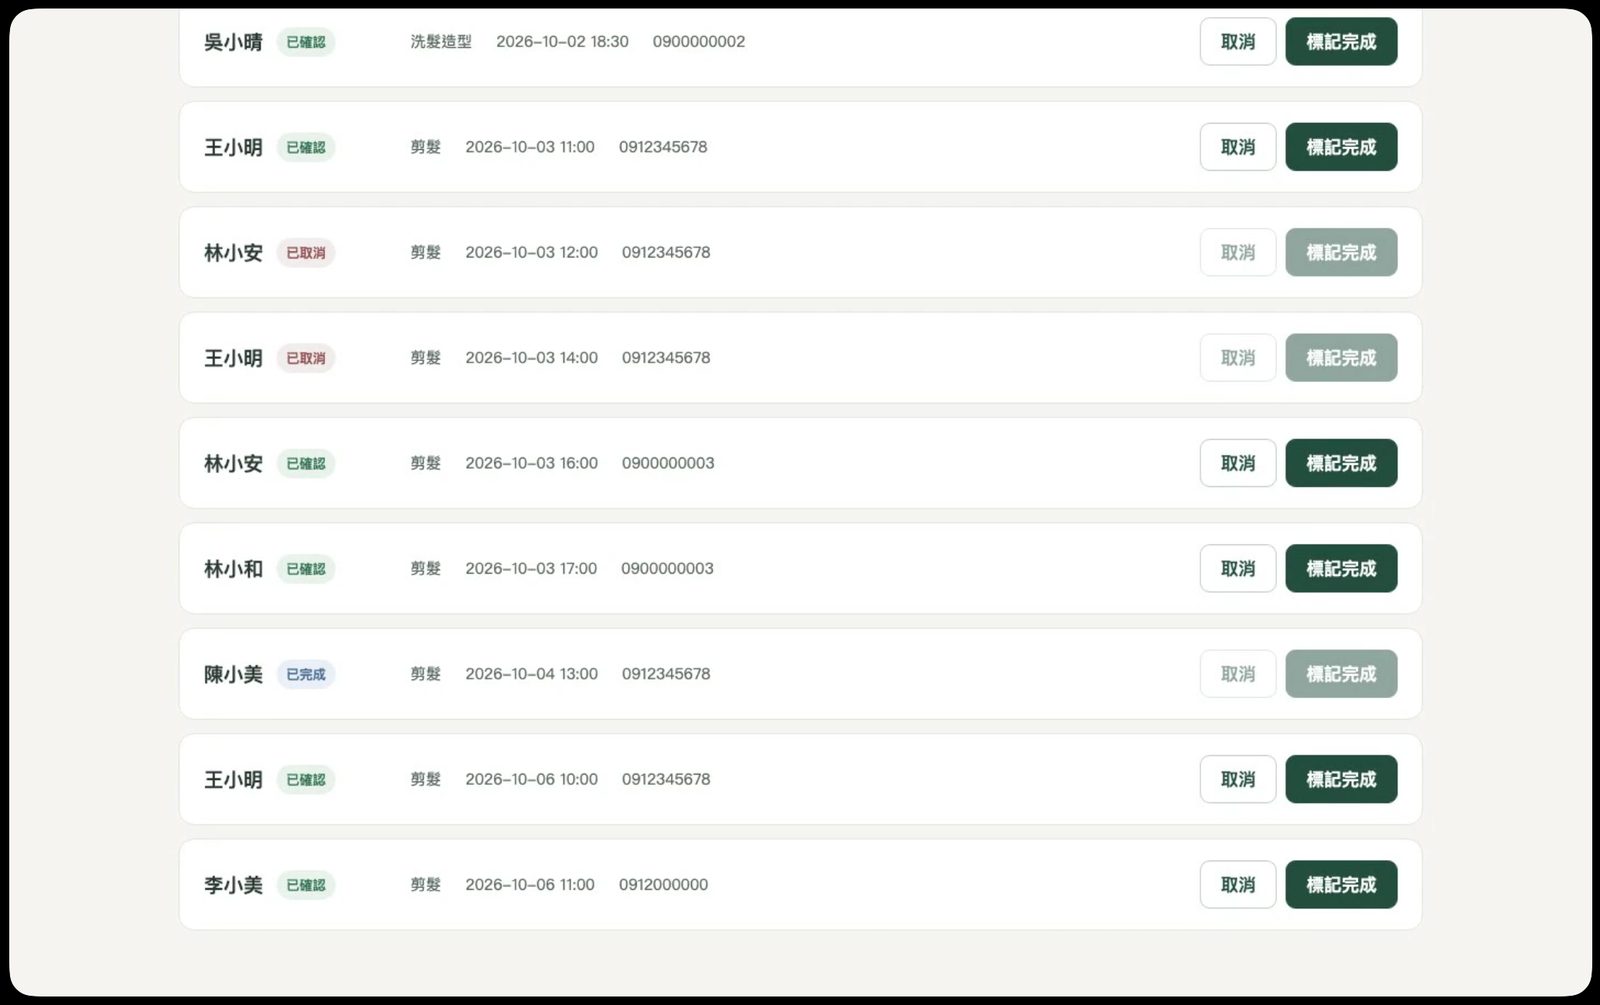Click the 已完成 badge beside 陳小美
The height and width of the screenshot is (1005, 1600).
(x=306, y=674)
